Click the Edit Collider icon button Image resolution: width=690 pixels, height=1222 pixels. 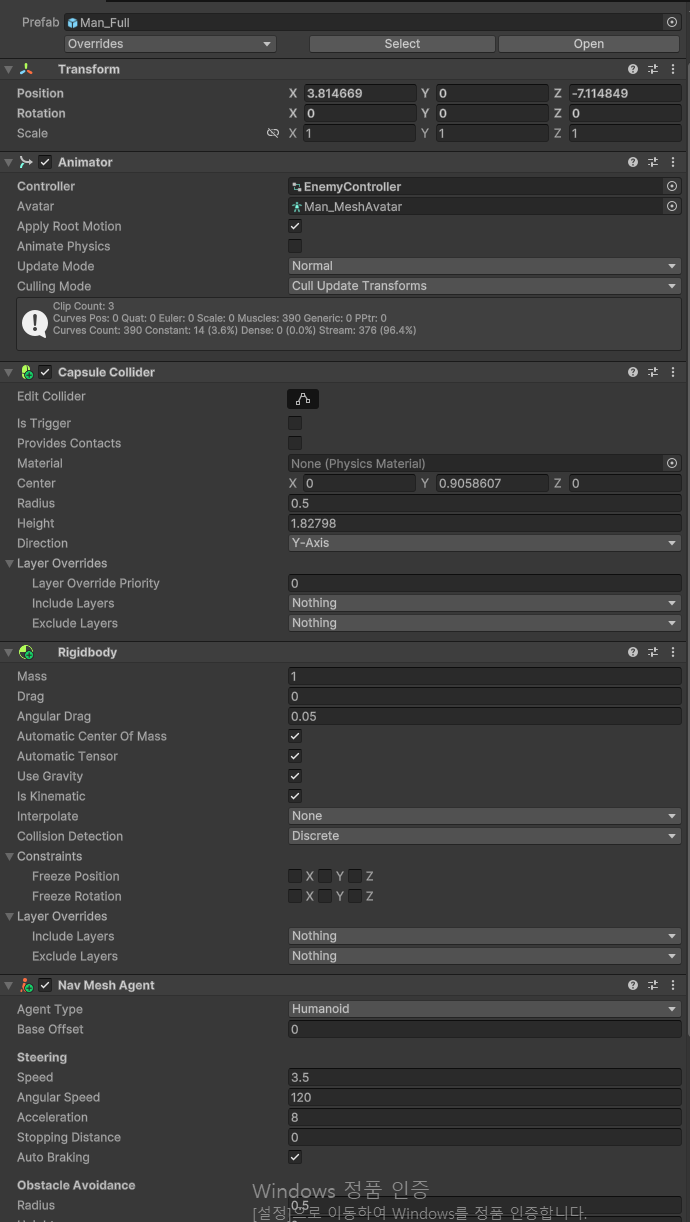pos(303,399)
